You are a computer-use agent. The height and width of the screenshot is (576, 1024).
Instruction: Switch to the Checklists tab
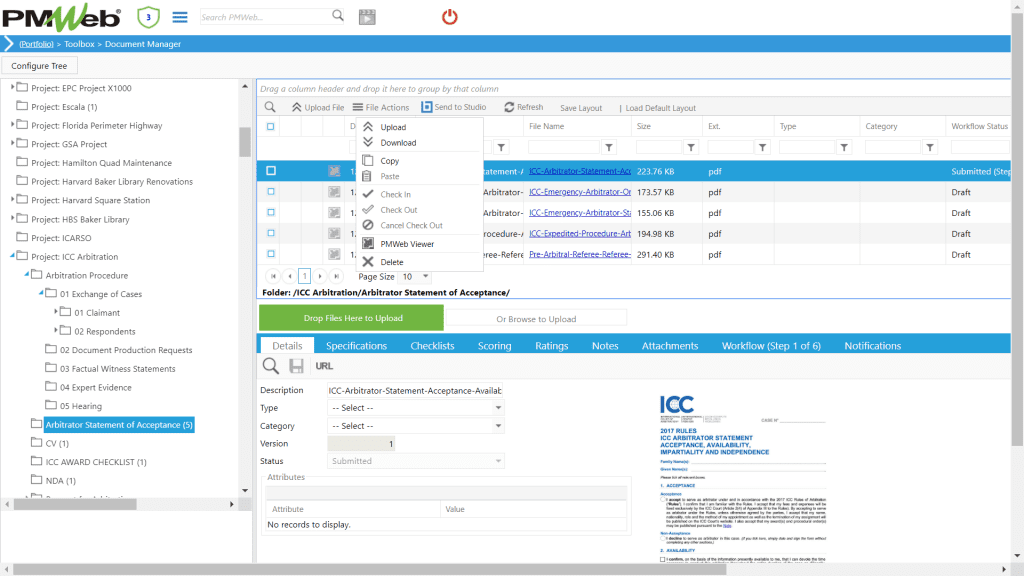[432, 345]
